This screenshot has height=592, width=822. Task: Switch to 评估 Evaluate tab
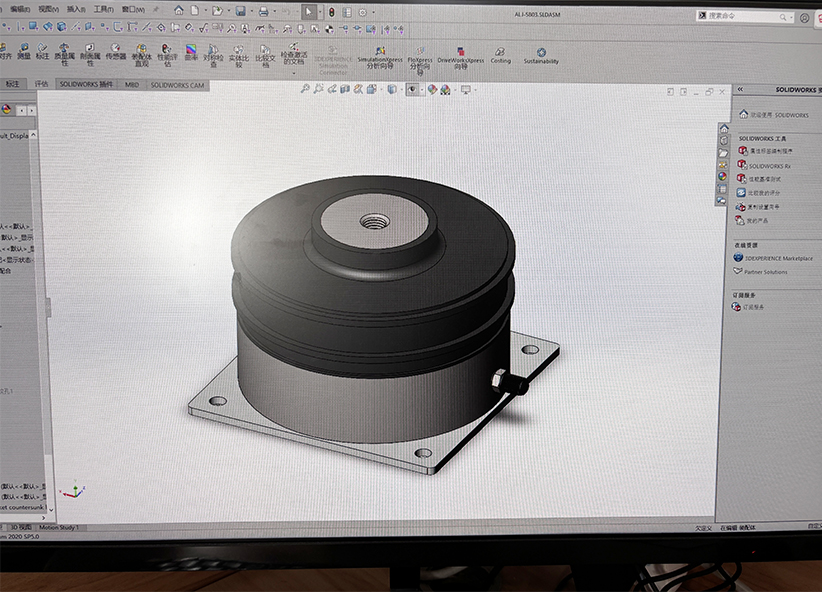(41, 84)
